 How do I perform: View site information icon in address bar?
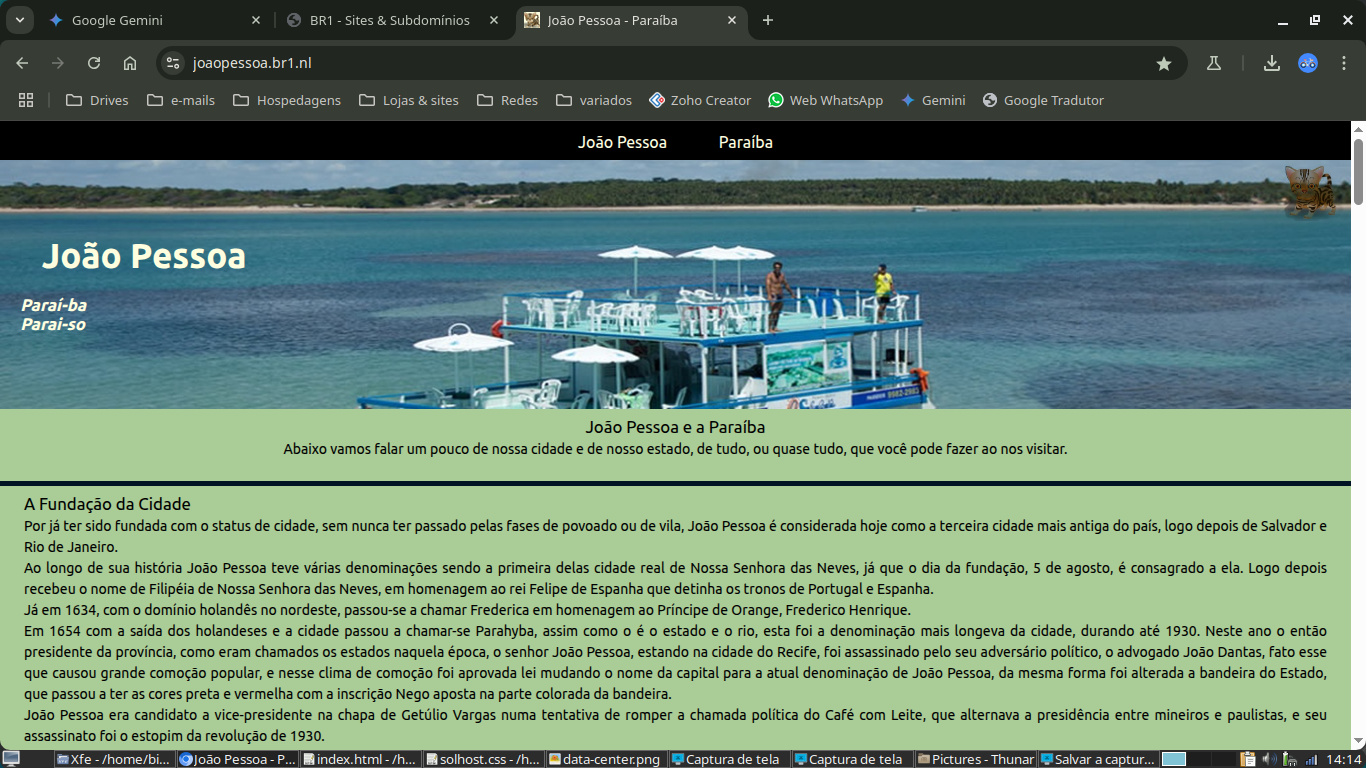click(173, 63)
